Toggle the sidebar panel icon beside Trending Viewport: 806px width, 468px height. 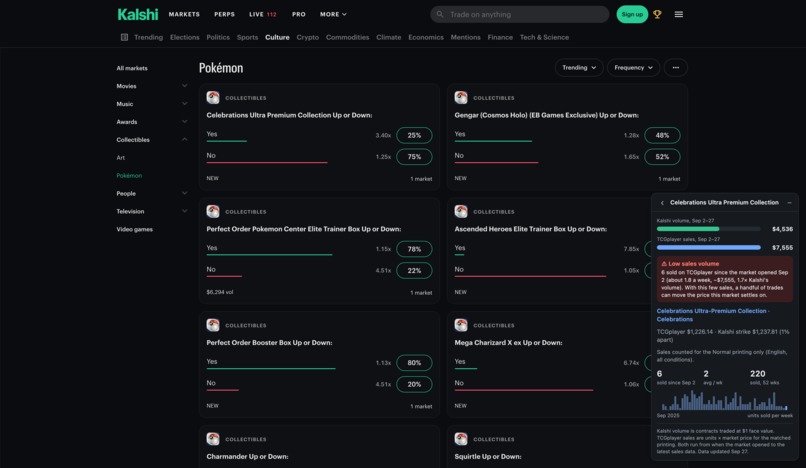[124, 37]
